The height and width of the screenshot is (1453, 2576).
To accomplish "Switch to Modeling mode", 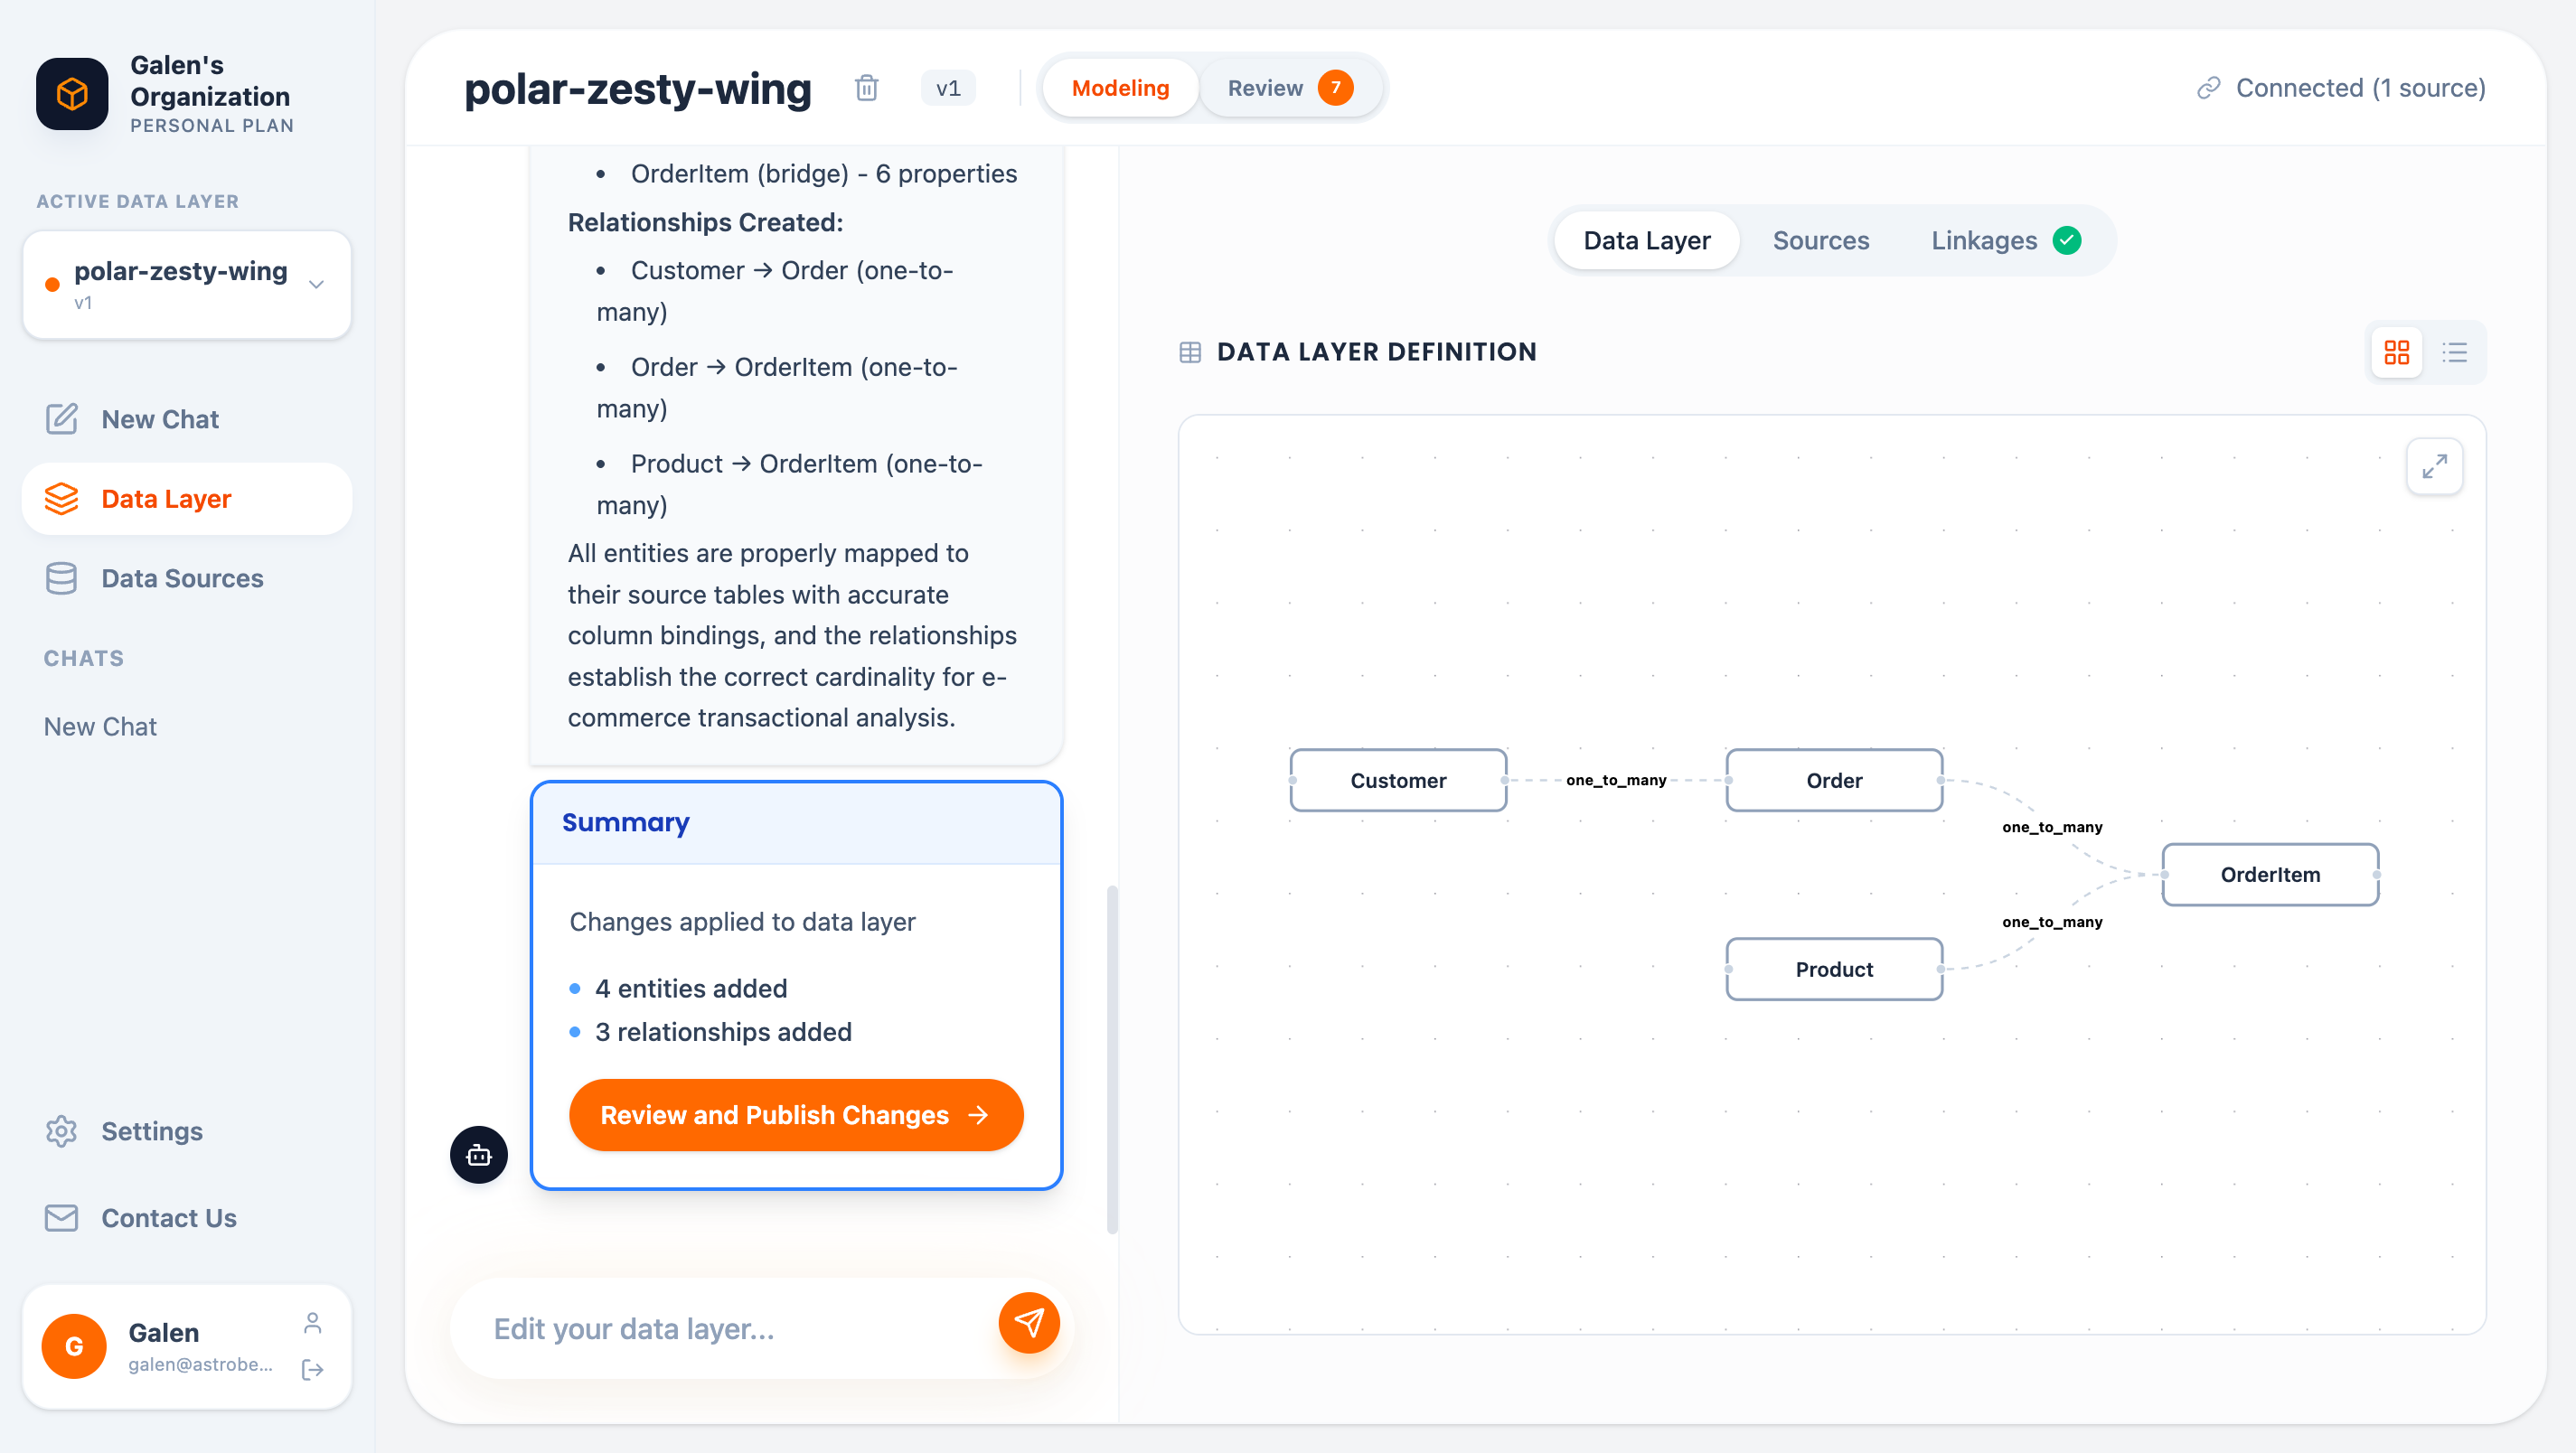I will 1119,88.
